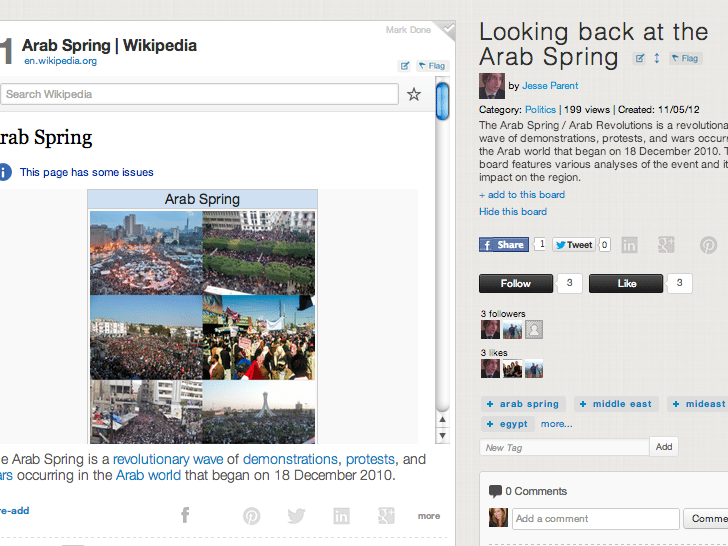728x546 pixels.
Task: Like this board
Action: [x=626, y=284]
